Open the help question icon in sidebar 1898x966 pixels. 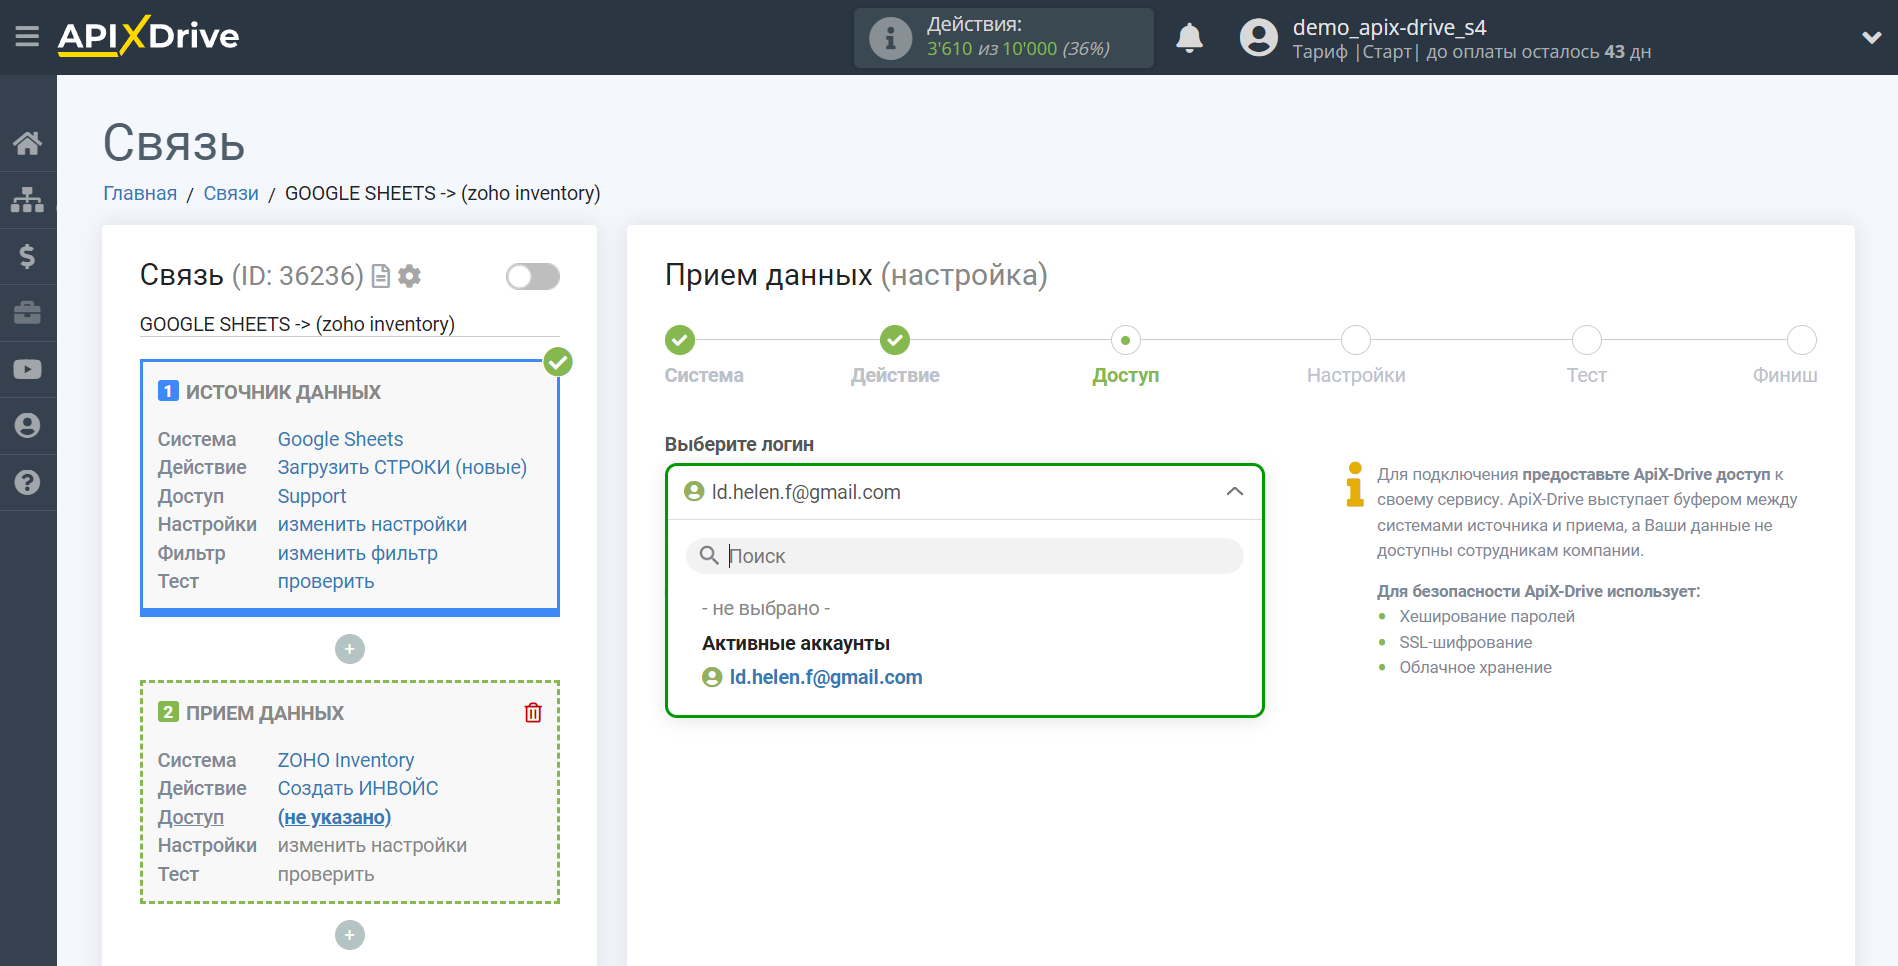coord(27,482)
